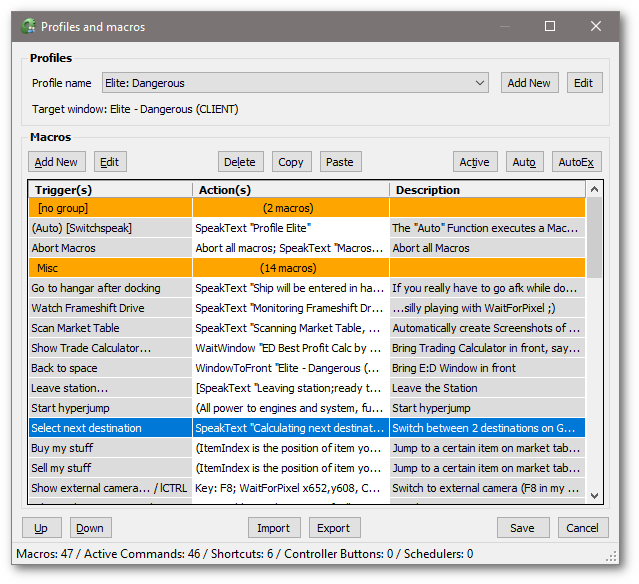This screenshot has height=584, width=639.
Task: Click WindowToFront action cell
Action: (x=291, y=368)
